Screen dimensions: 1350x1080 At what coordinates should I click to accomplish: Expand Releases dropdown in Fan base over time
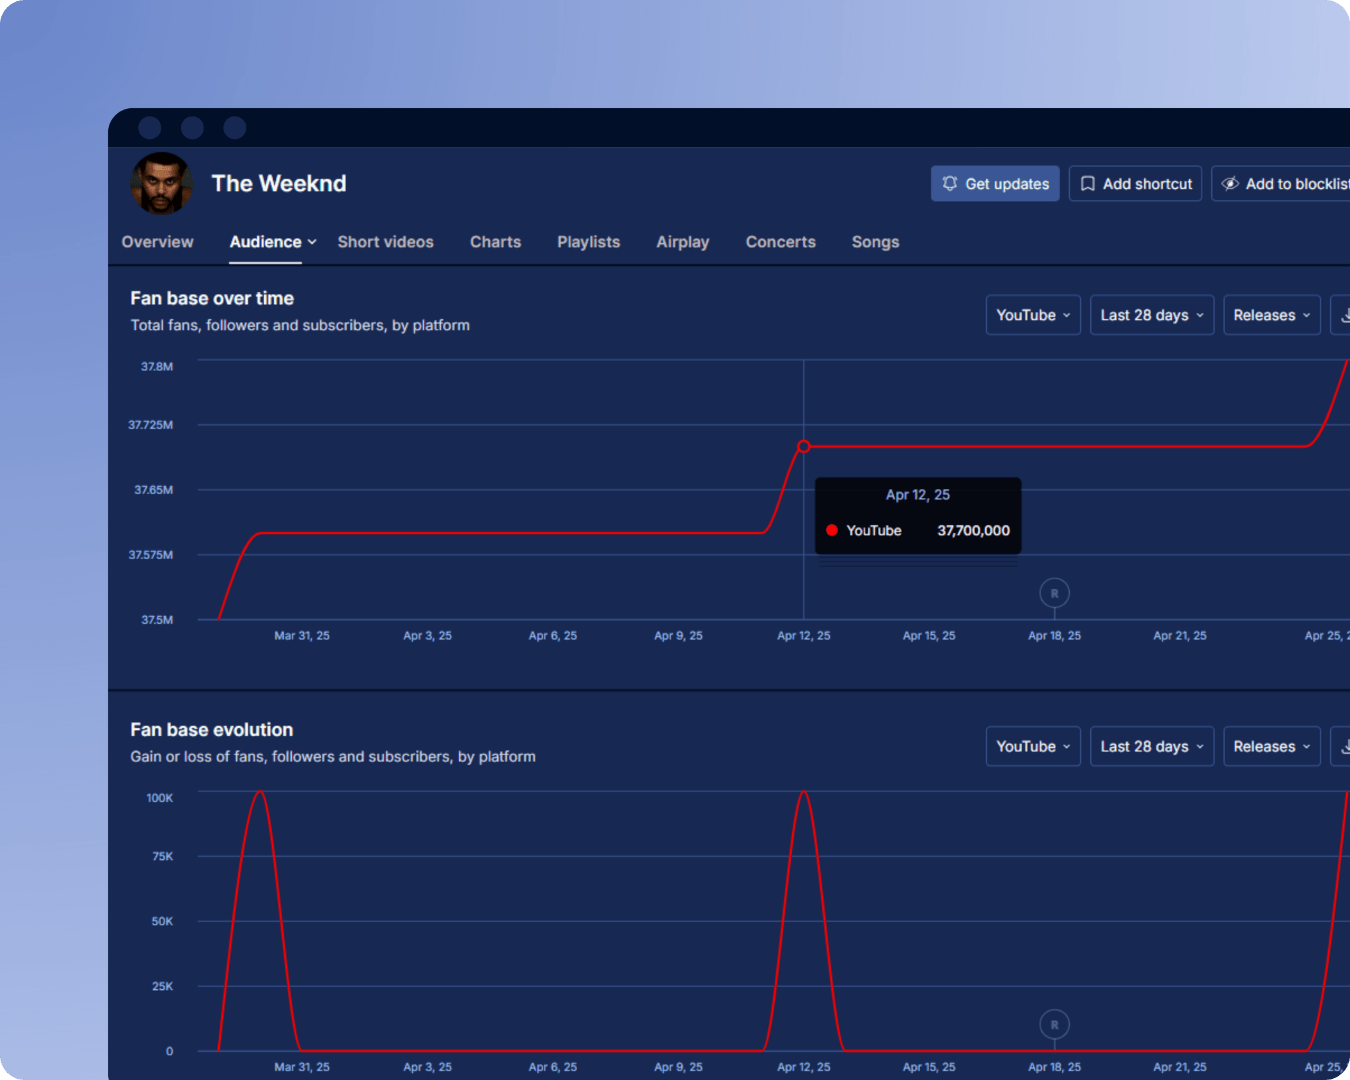click(1271, 315)
